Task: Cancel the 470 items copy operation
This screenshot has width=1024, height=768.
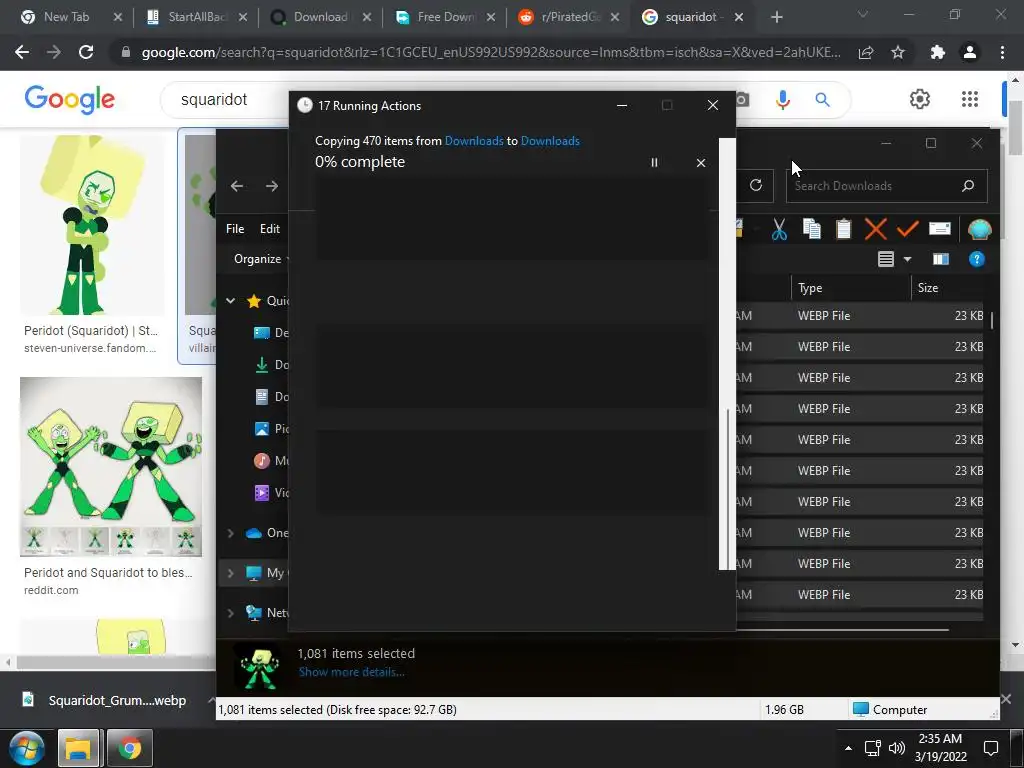Action: point(701,163)
